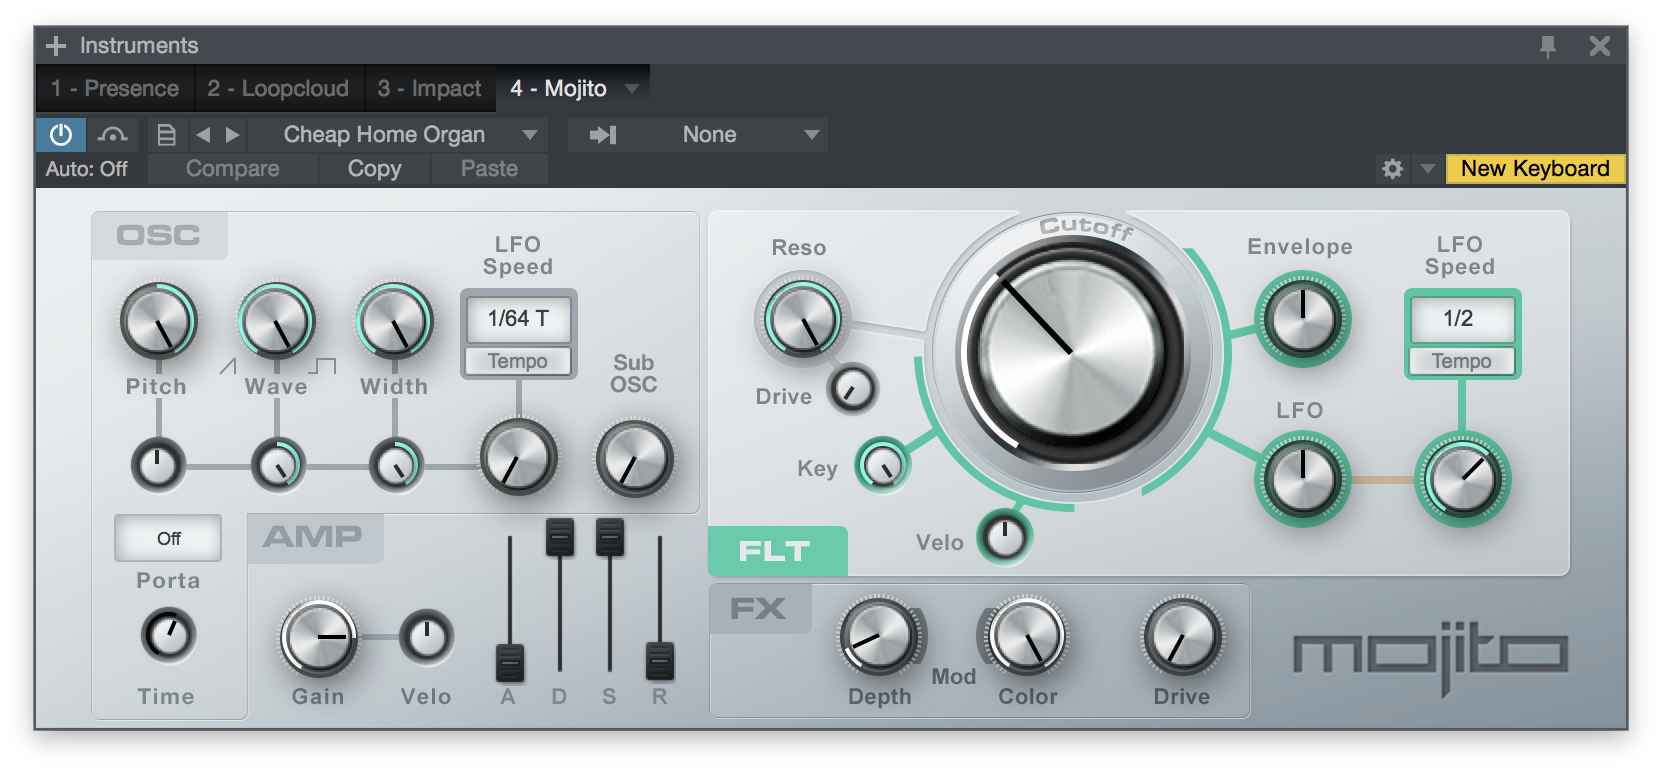1662x772 pixels.
Task: Toggle the filter LFO Tempo sync button
Action: click(x=1462, y=361)
